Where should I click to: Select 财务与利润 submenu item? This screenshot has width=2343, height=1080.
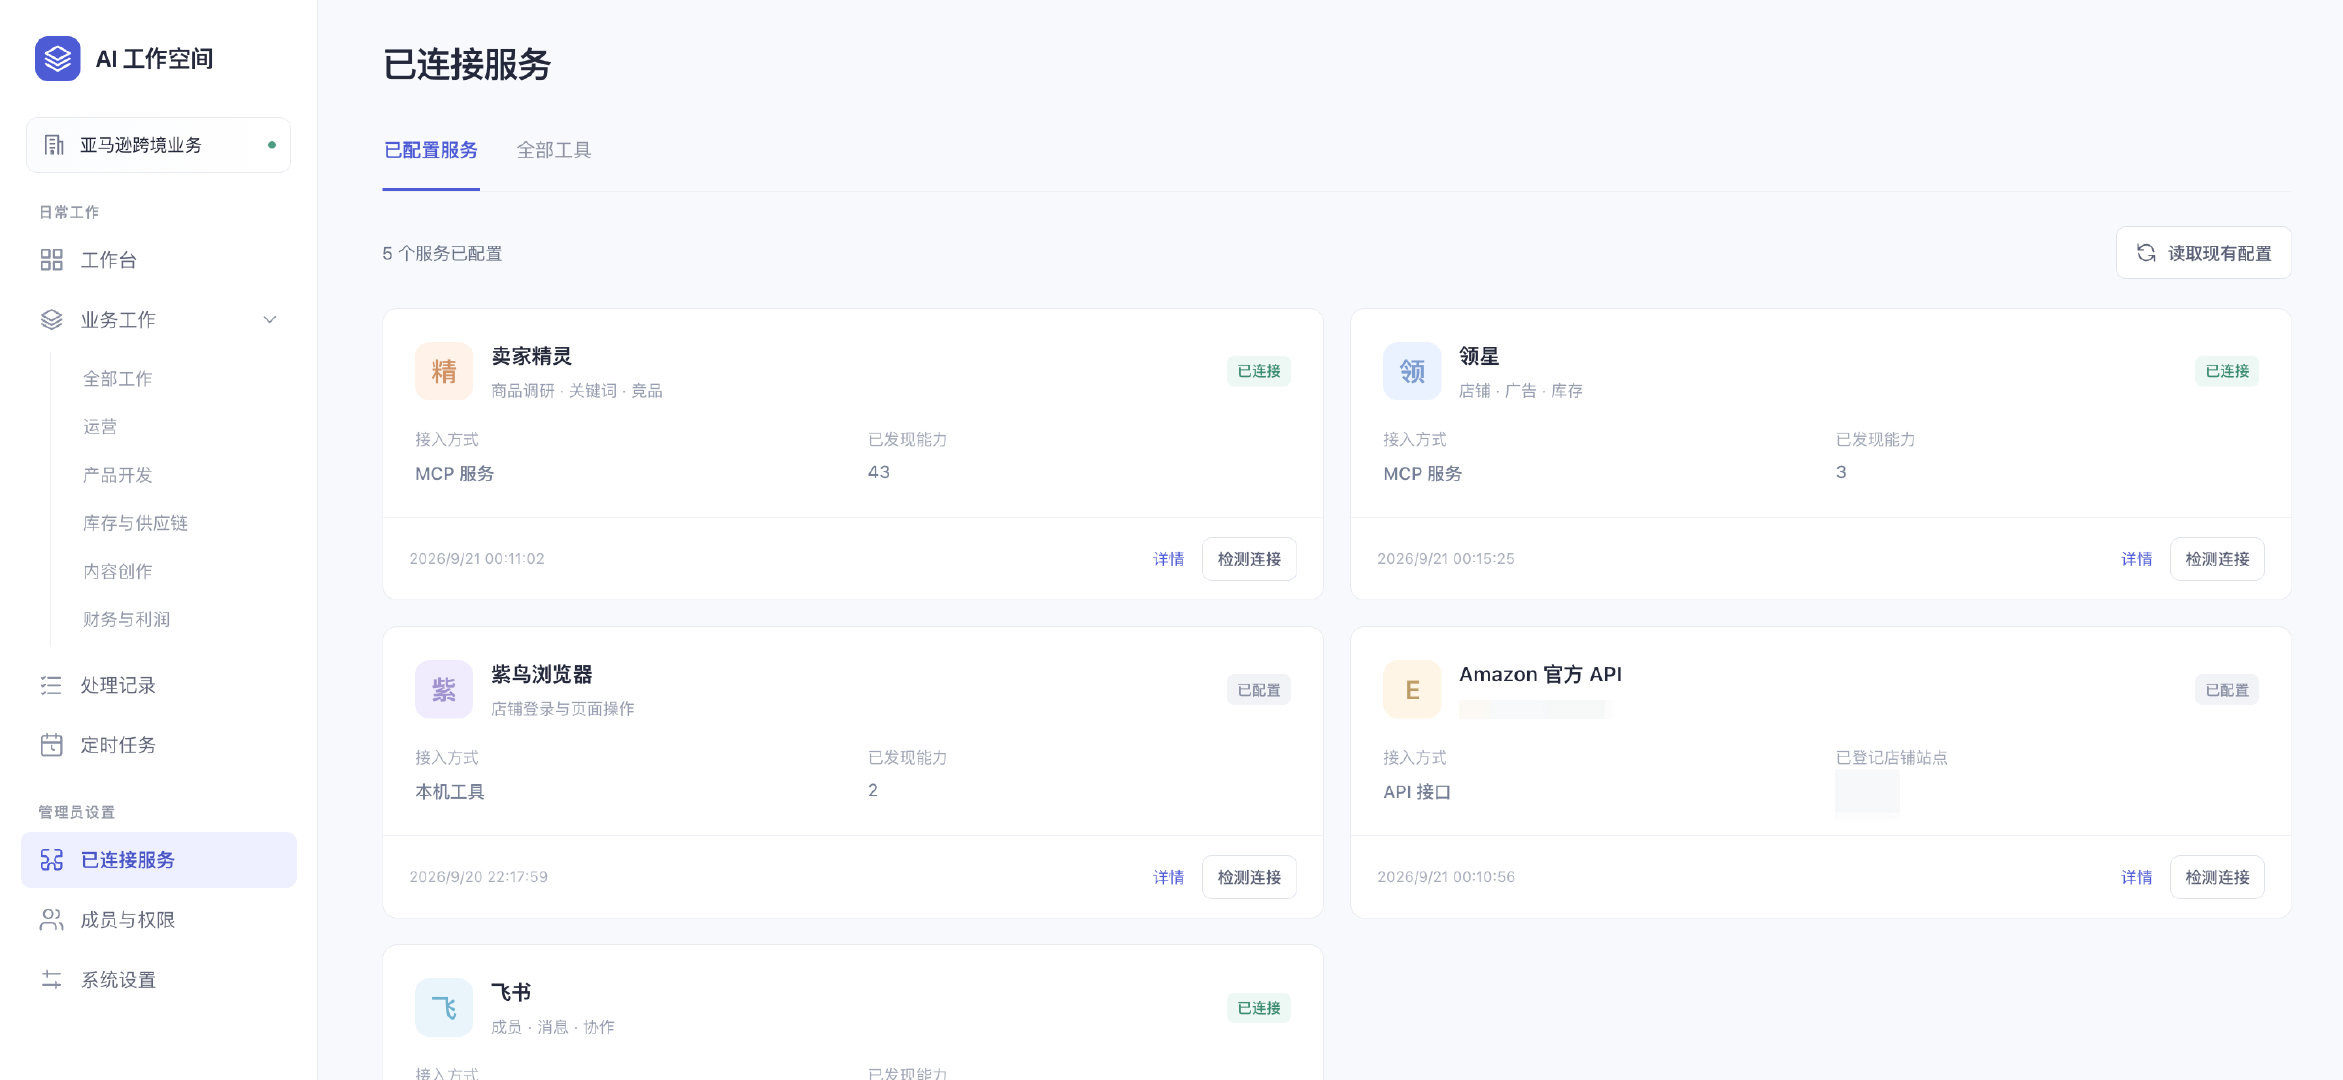126,619
